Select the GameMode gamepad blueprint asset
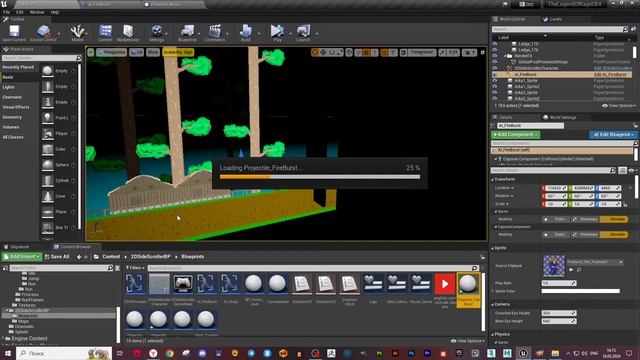640x360 pixels. 182,284
